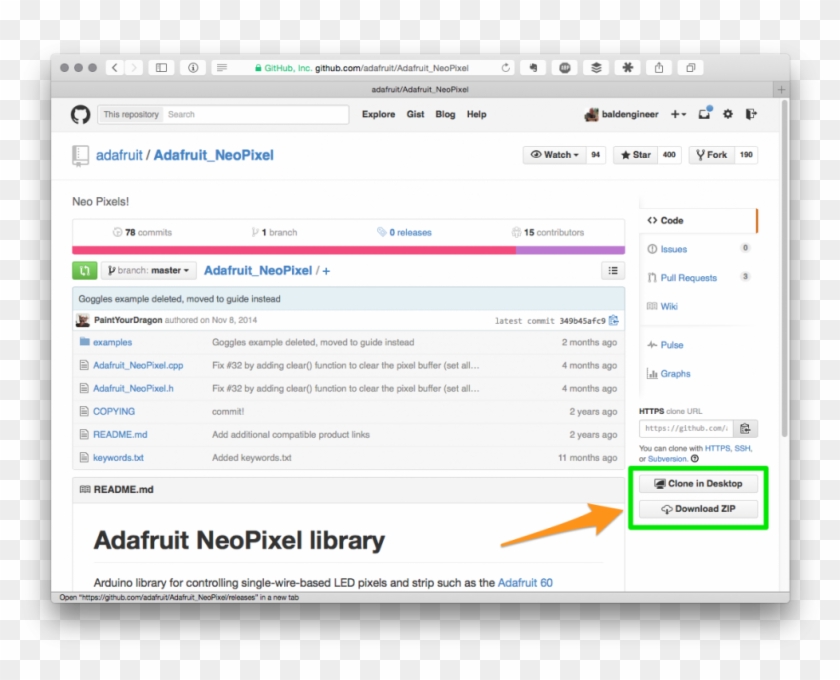Open the Explore menu
The image size is (840, 680).
[378, 114]
